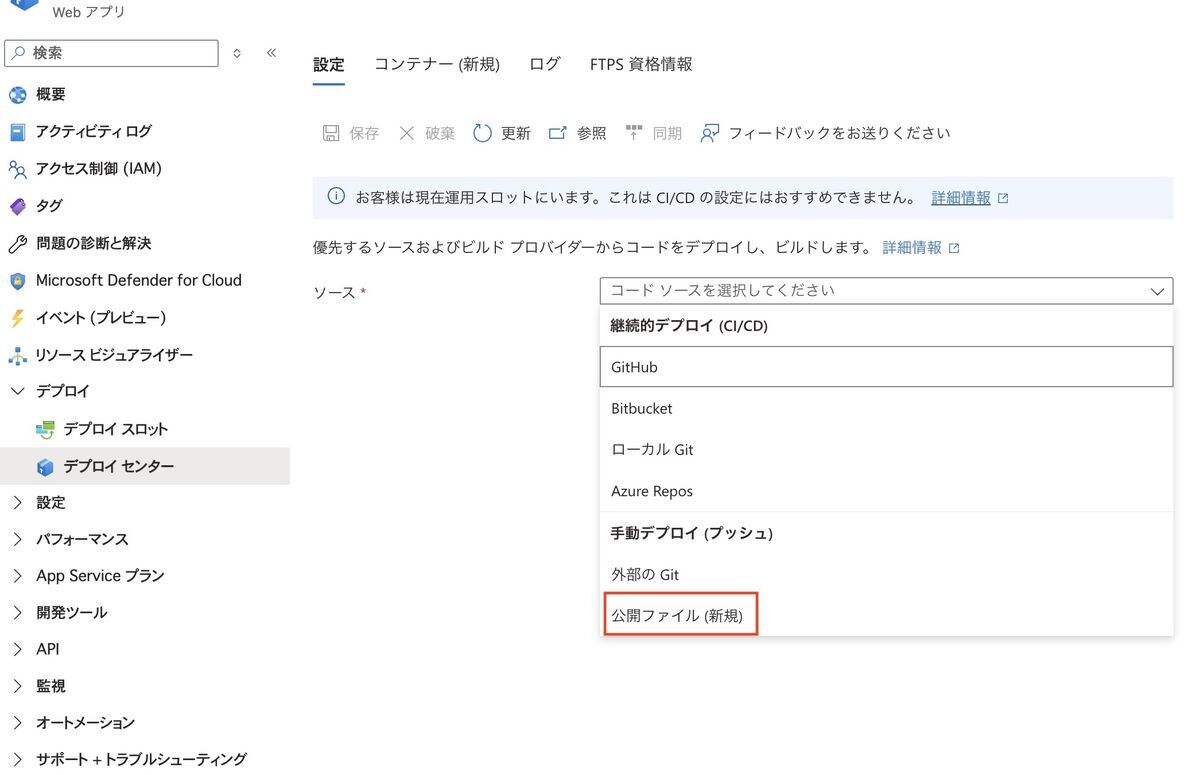Click the 更新 refresh button label

[x=516, y=133]
